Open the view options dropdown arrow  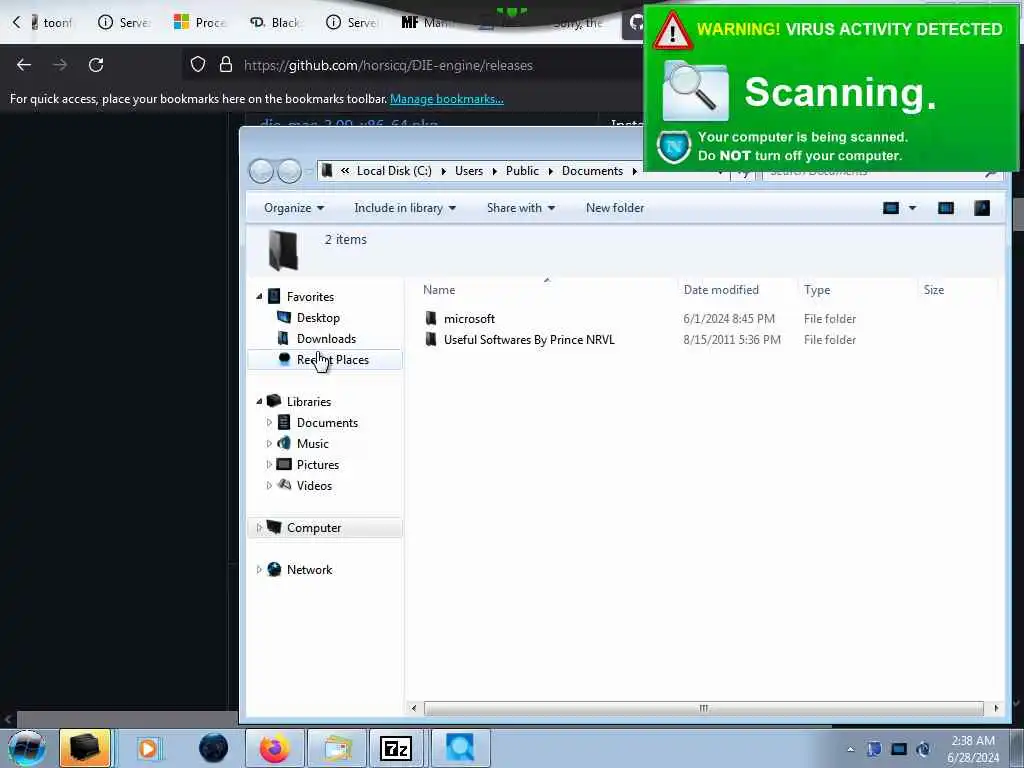point(912,208)
